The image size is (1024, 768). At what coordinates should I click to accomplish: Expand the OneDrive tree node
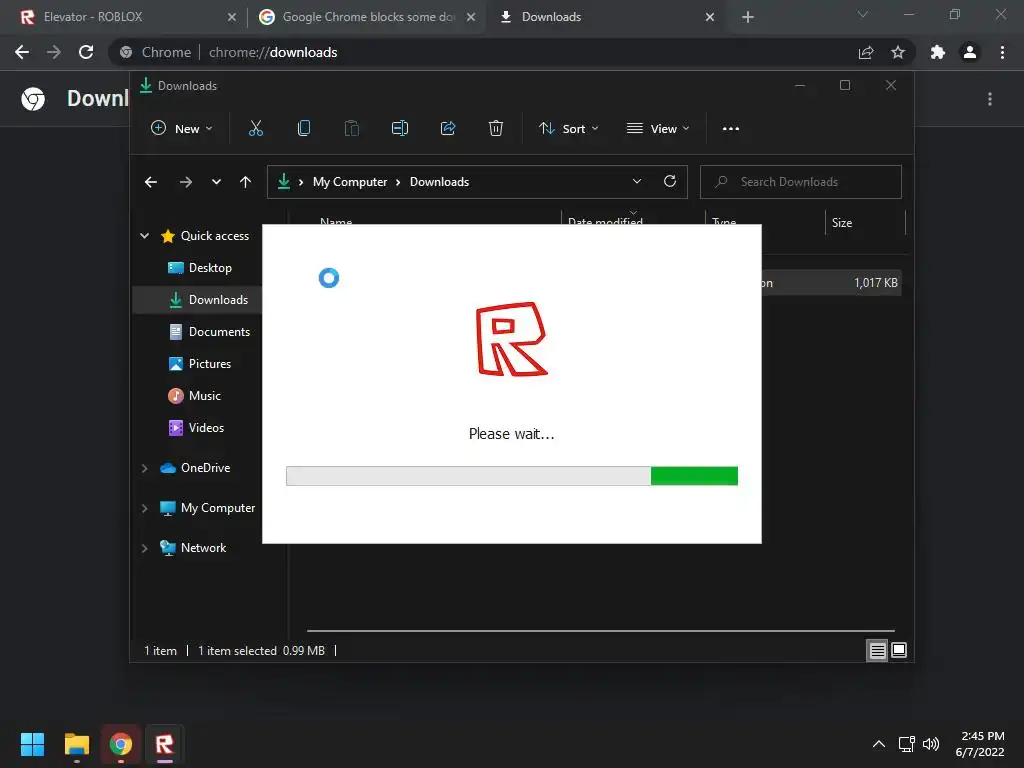[144, 468]
